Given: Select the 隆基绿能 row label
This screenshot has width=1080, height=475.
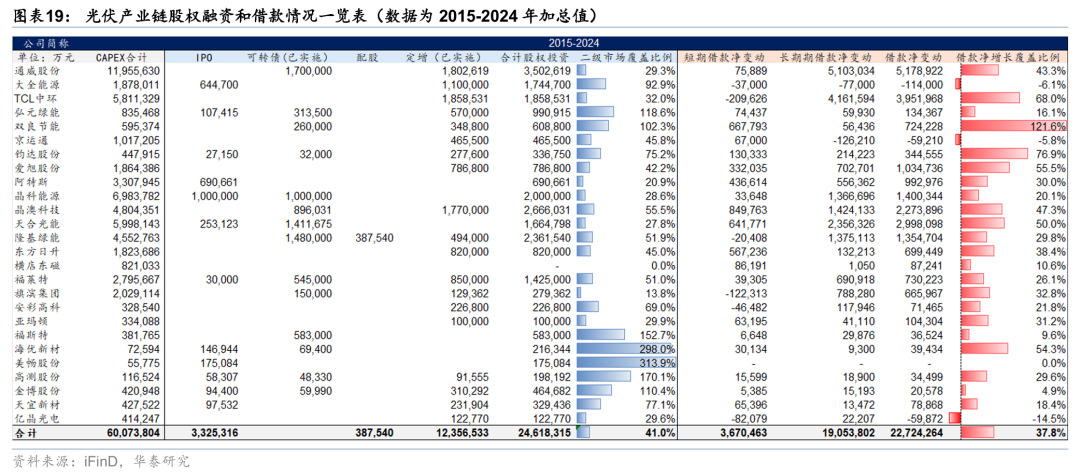Looking at the screenshot, I should (x=37, y=237).
